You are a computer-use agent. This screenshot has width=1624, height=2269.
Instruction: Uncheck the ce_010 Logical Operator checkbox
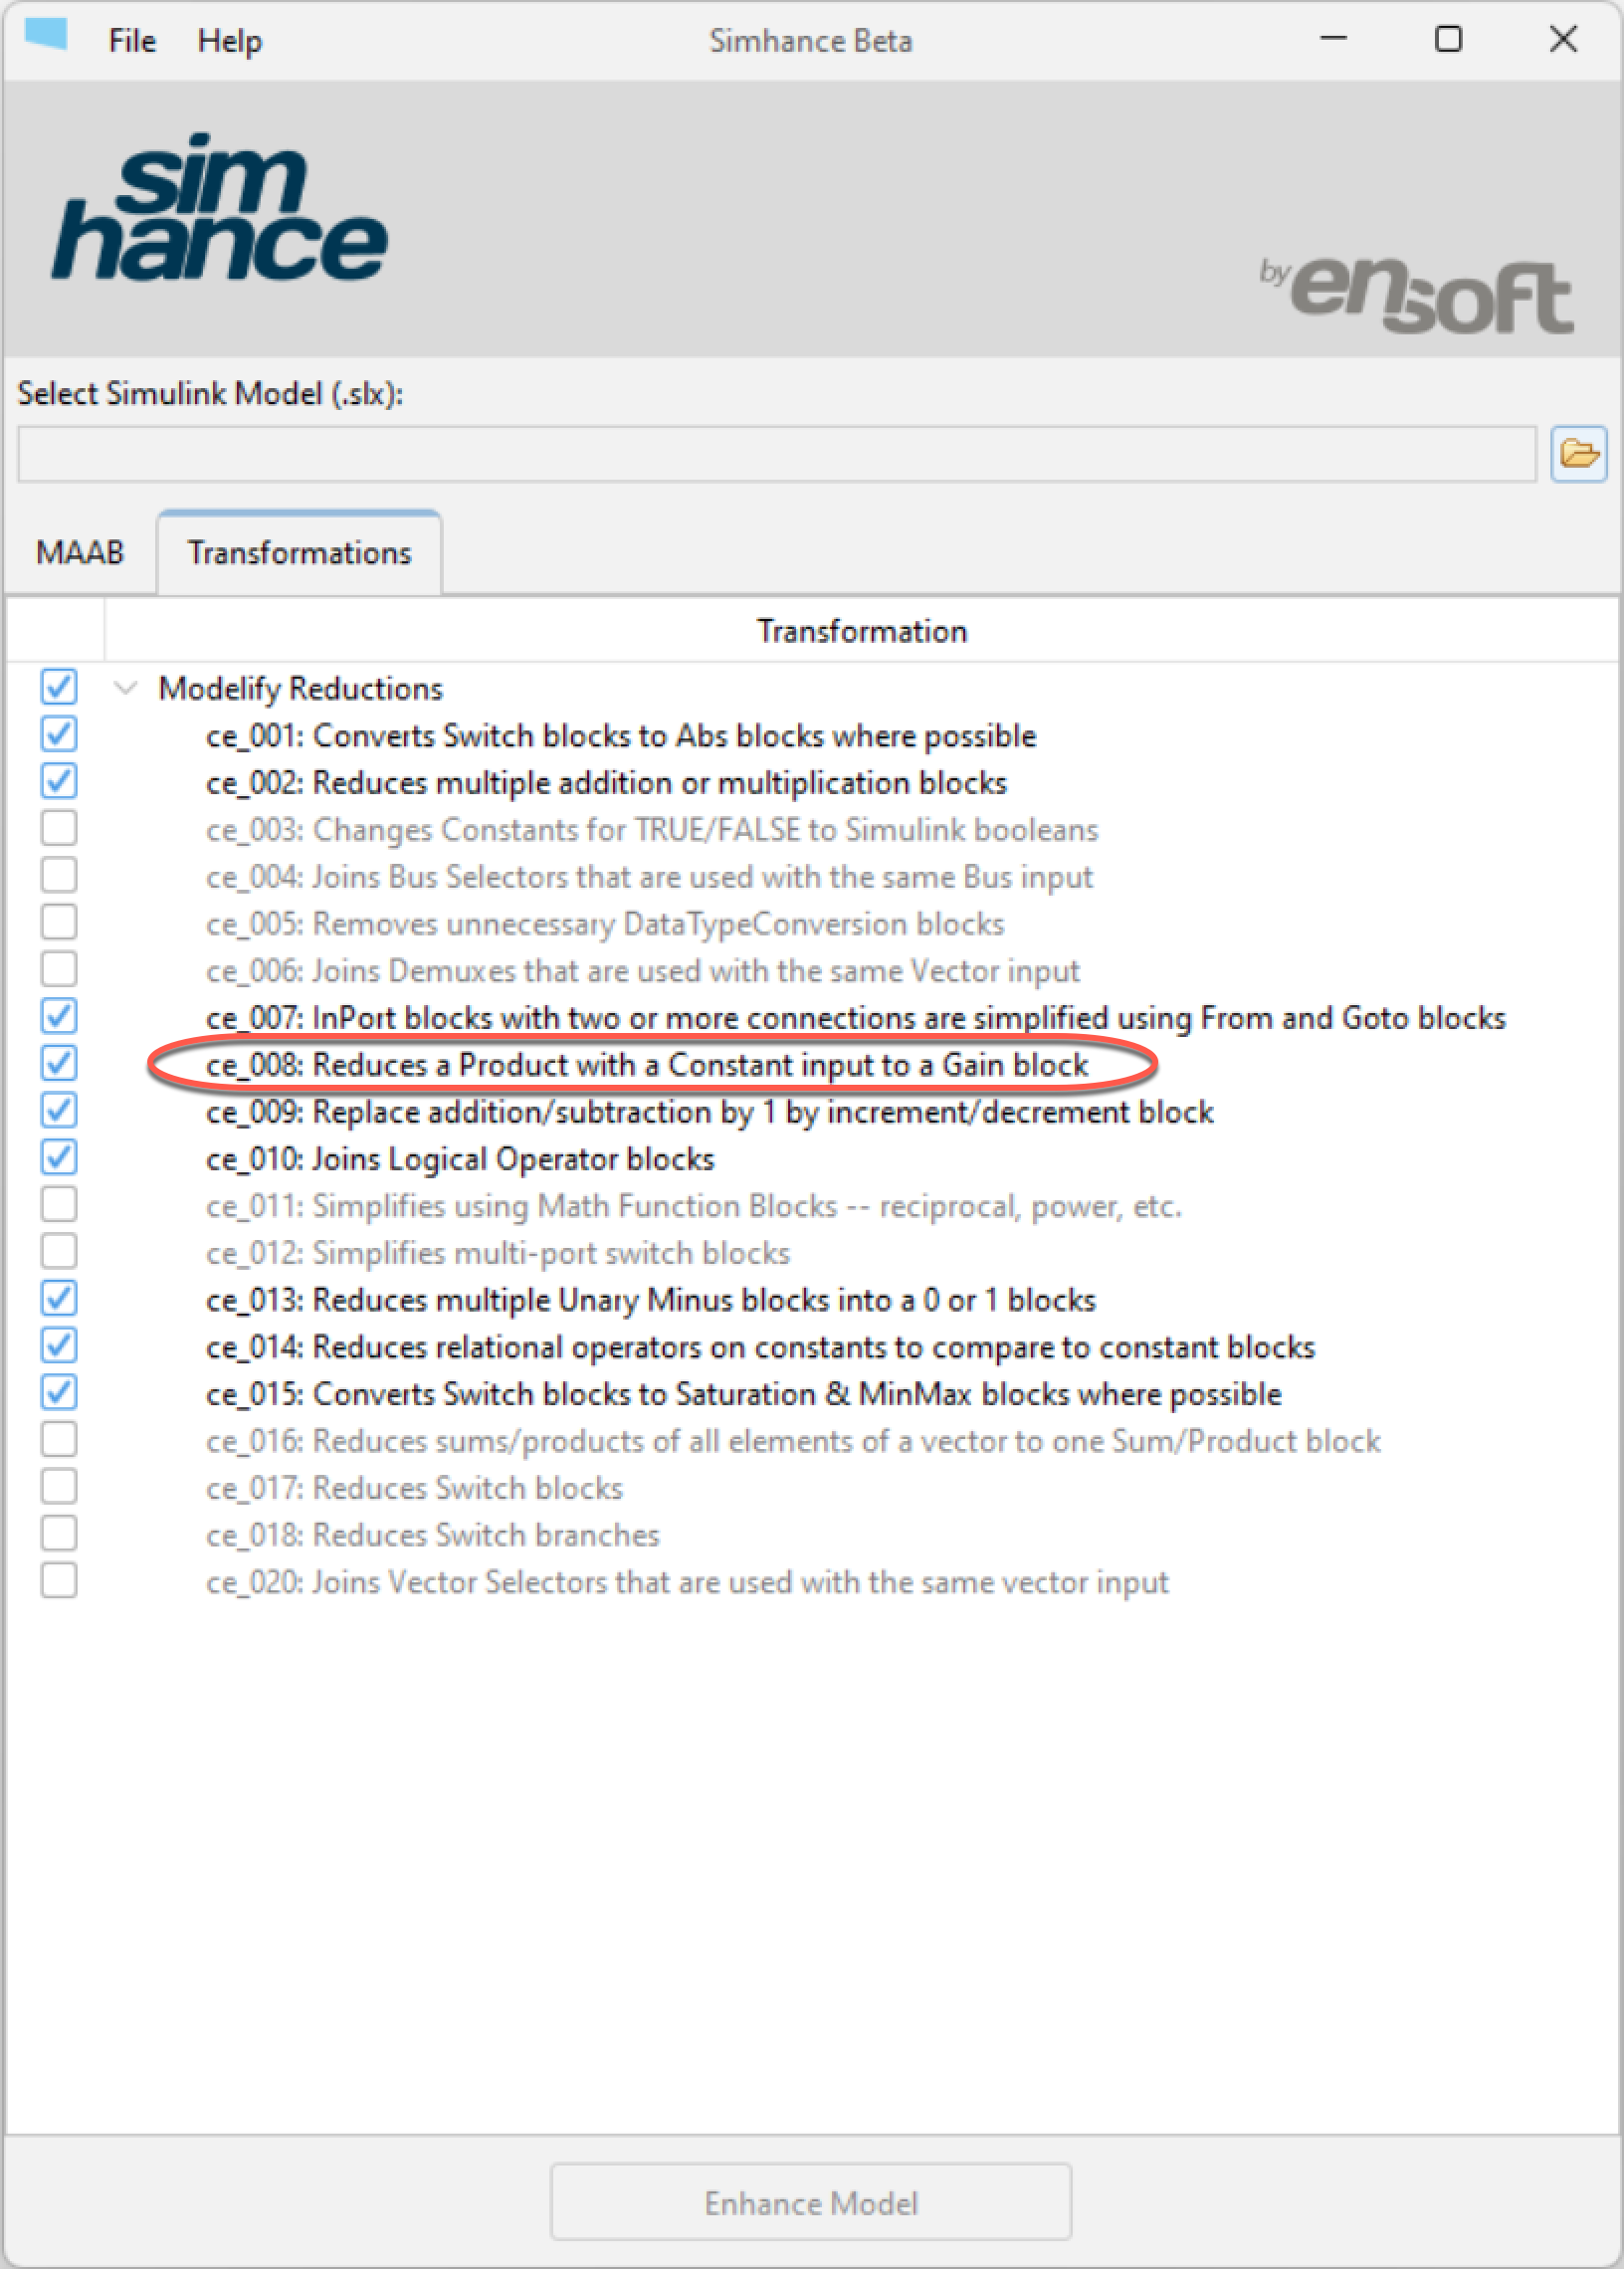point(59,1157)
